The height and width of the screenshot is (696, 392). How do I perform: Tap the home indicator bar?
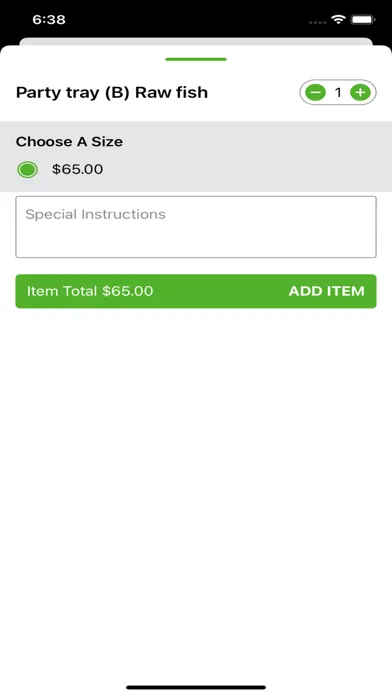(196, 688)
